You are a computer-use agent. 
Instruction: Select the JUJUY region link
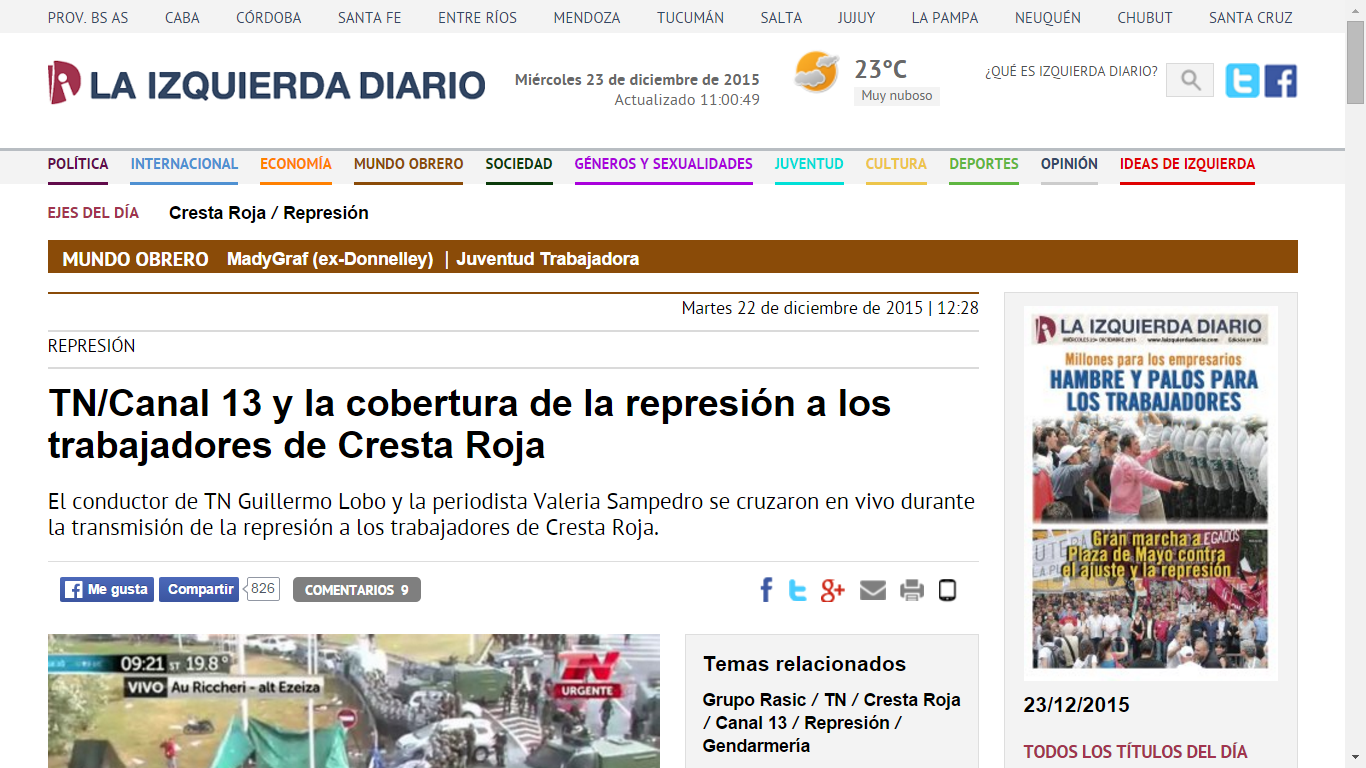point(857,18)
